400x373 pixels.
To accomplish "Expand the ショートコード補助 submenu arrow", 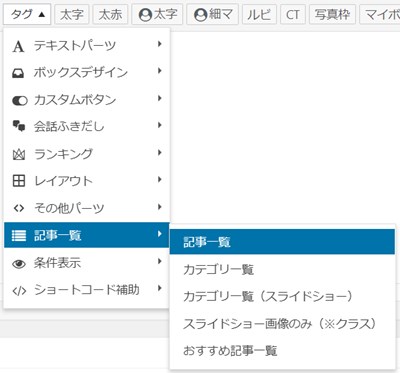I will click(x=160, y=288).
